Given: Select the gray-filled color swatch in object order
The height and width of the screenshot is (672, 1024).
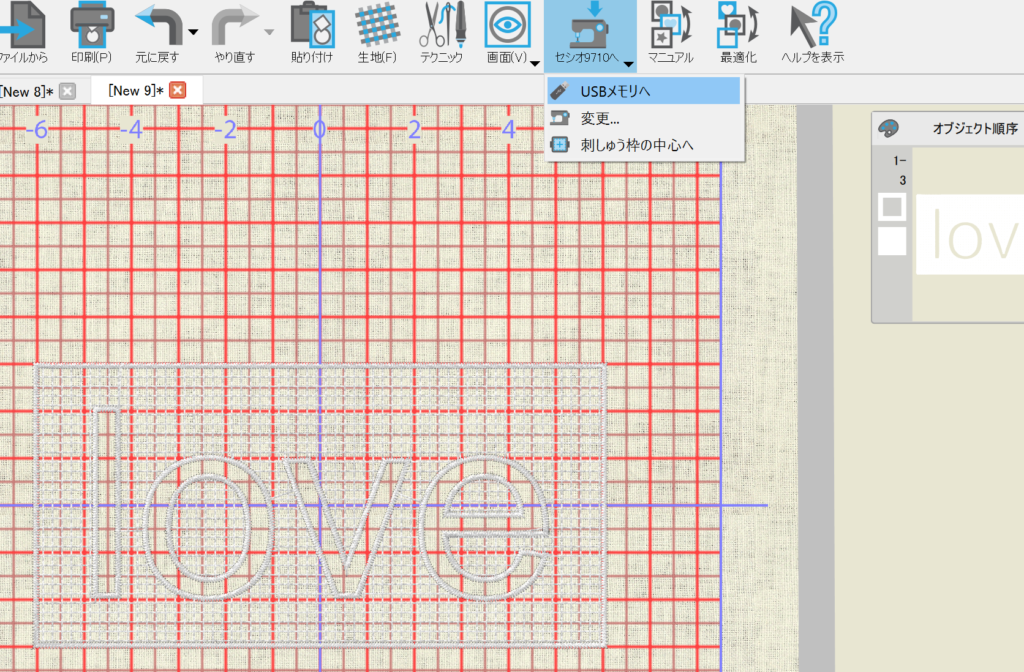Looking at the screenshot, I should (891, 207).
